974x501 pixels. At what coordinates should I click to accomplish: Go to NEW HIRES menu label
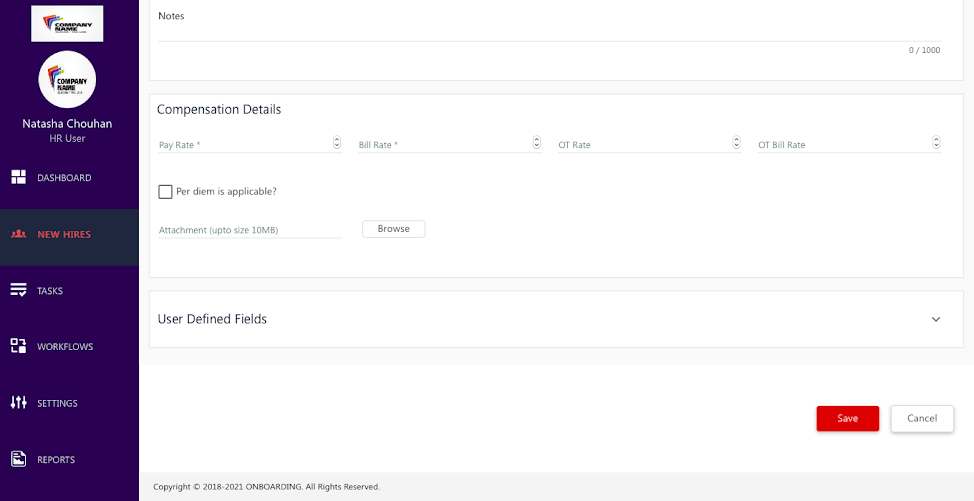(64, 235)
